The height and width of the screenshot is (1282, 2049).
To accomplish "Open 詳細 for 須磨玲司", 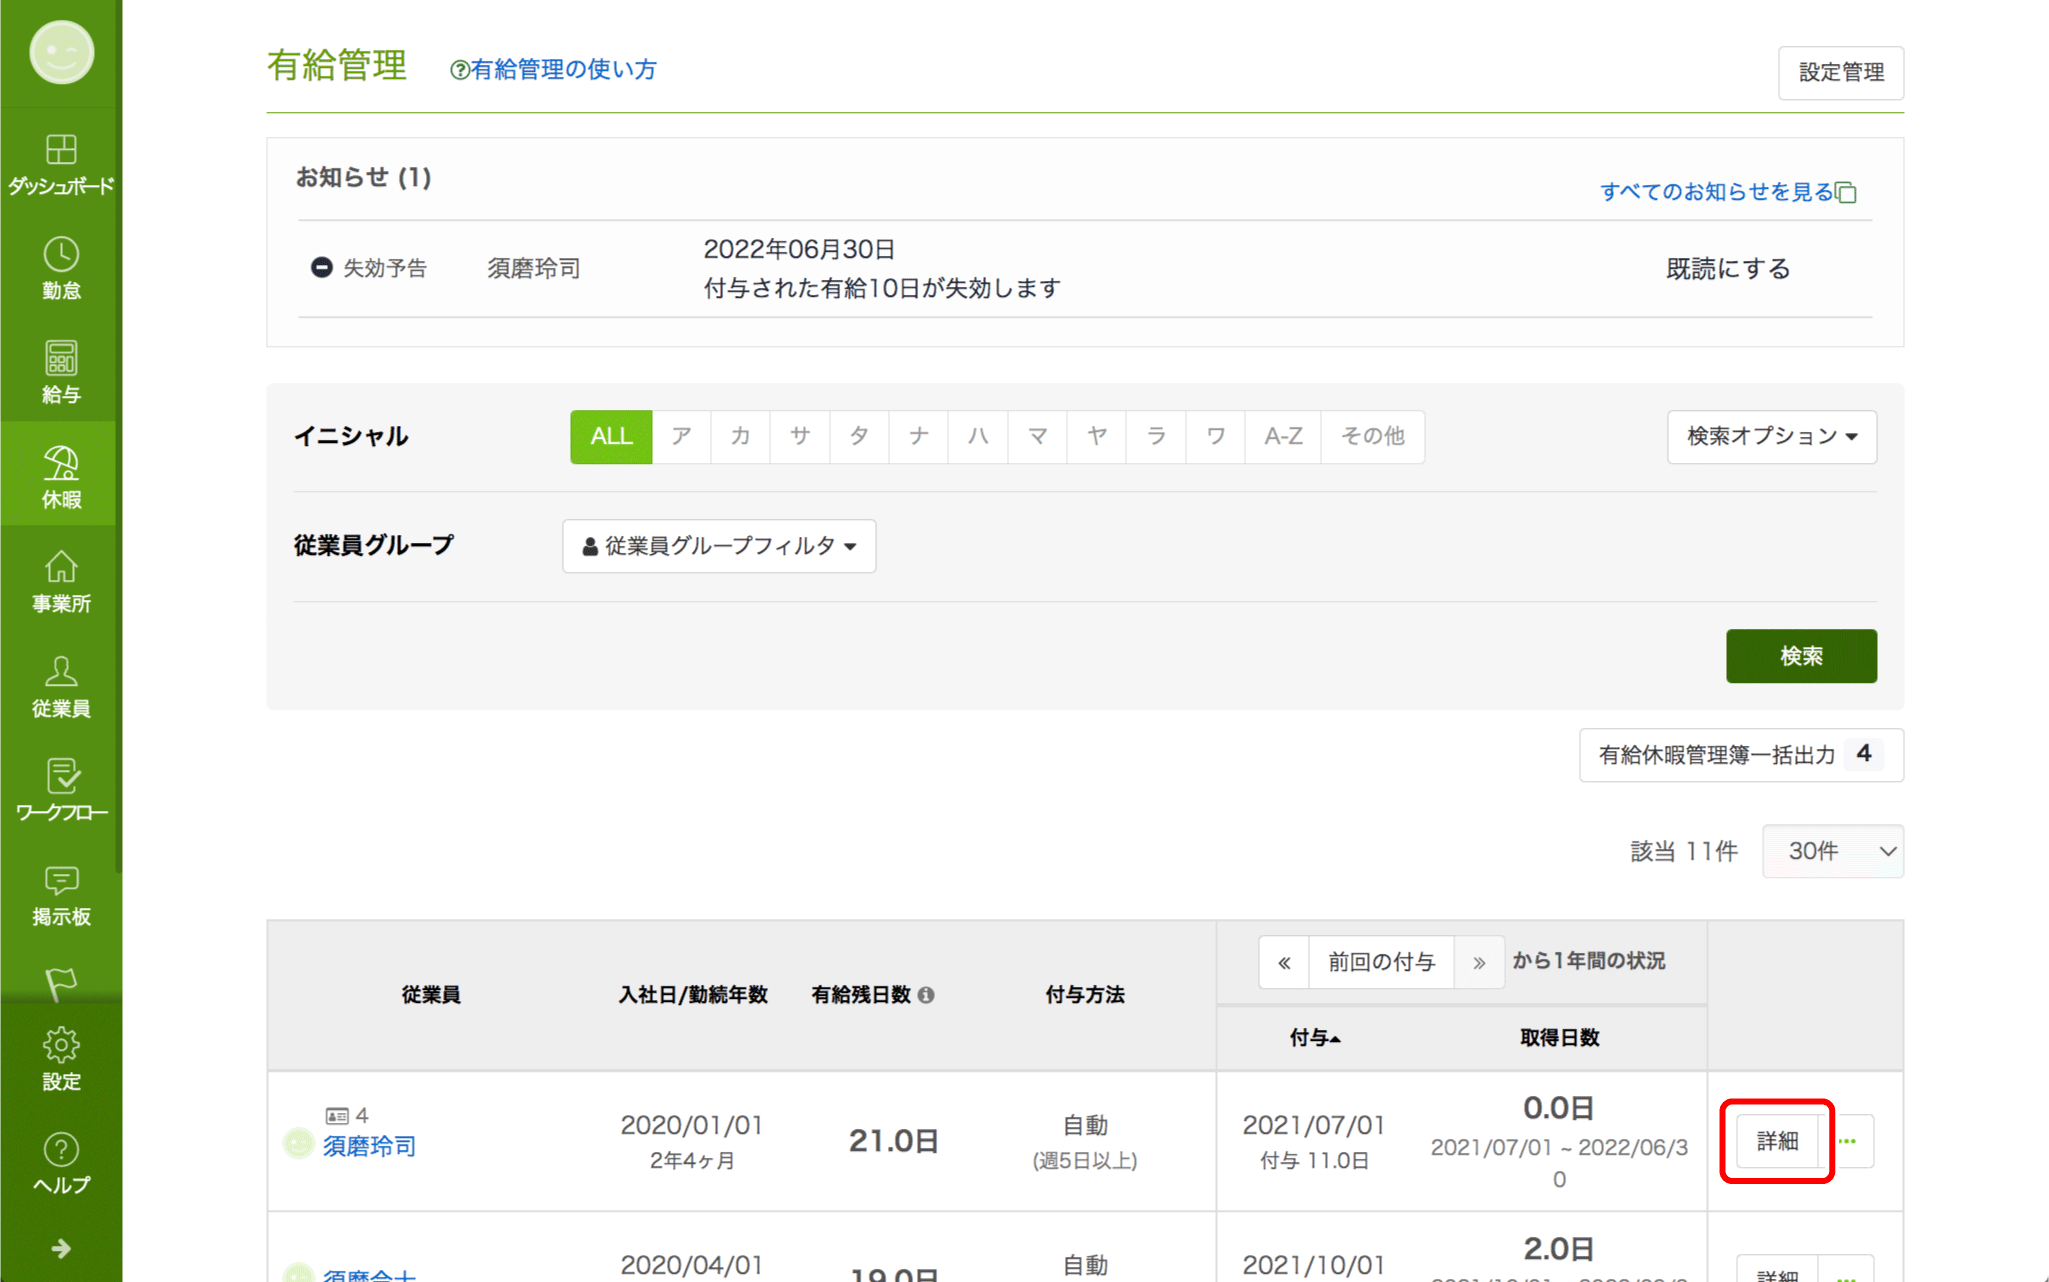I will (1777, 1141).
